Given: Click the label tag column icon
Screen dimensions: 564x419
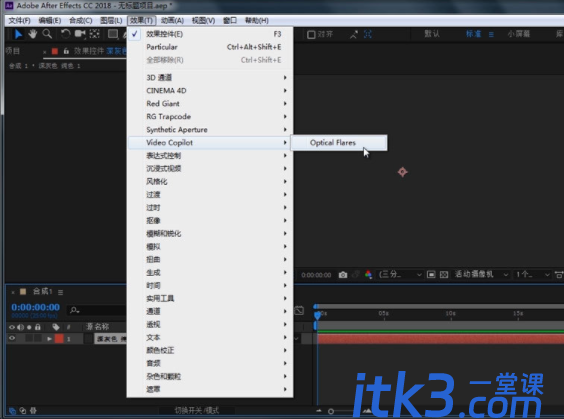Looking at the screenshot, I should point(55,327).
